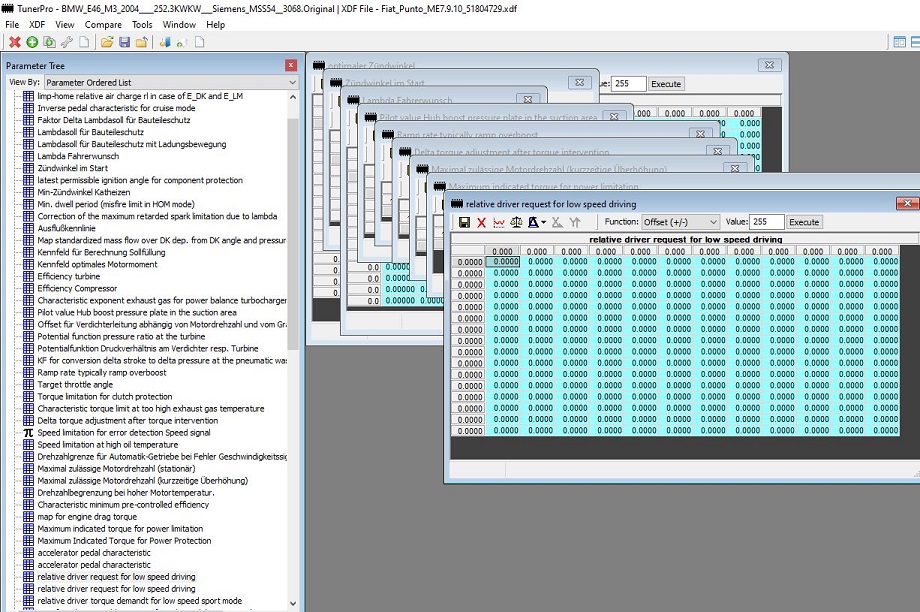This screenshot has width=920, height=612.
Task: Open the View By parameter list dropdown
Action: (171, 83)
